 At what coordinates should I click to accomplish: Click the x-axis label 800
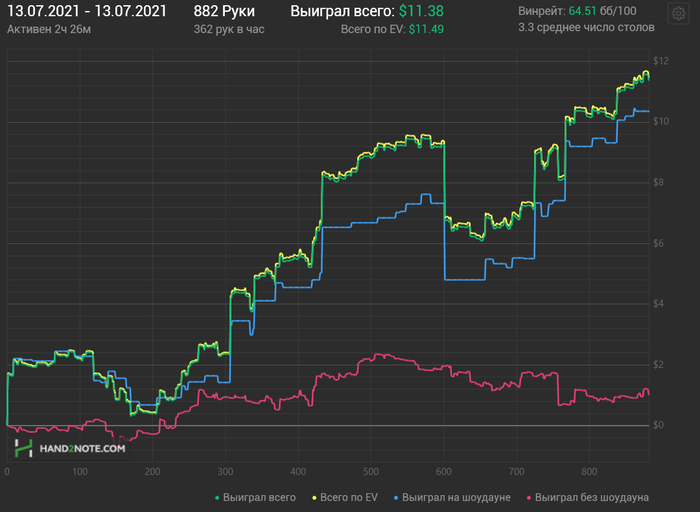[x=589, y=472]
